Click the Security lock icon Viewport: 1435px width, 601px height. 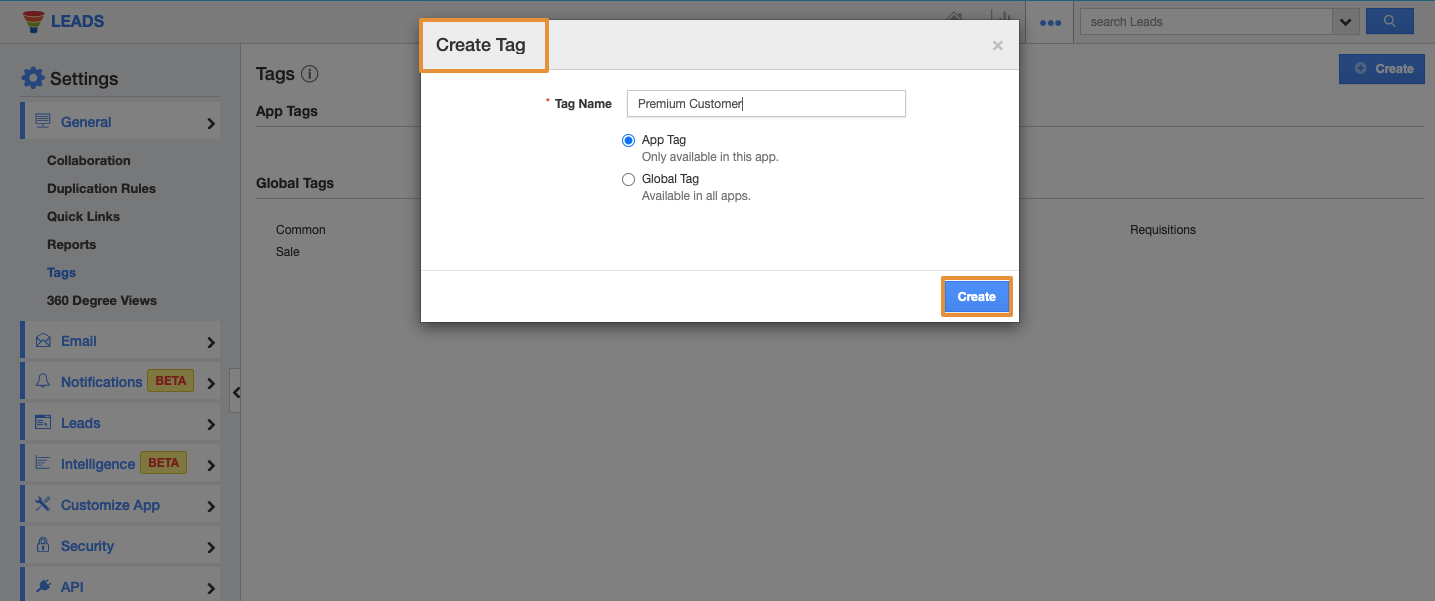(43, 546)
